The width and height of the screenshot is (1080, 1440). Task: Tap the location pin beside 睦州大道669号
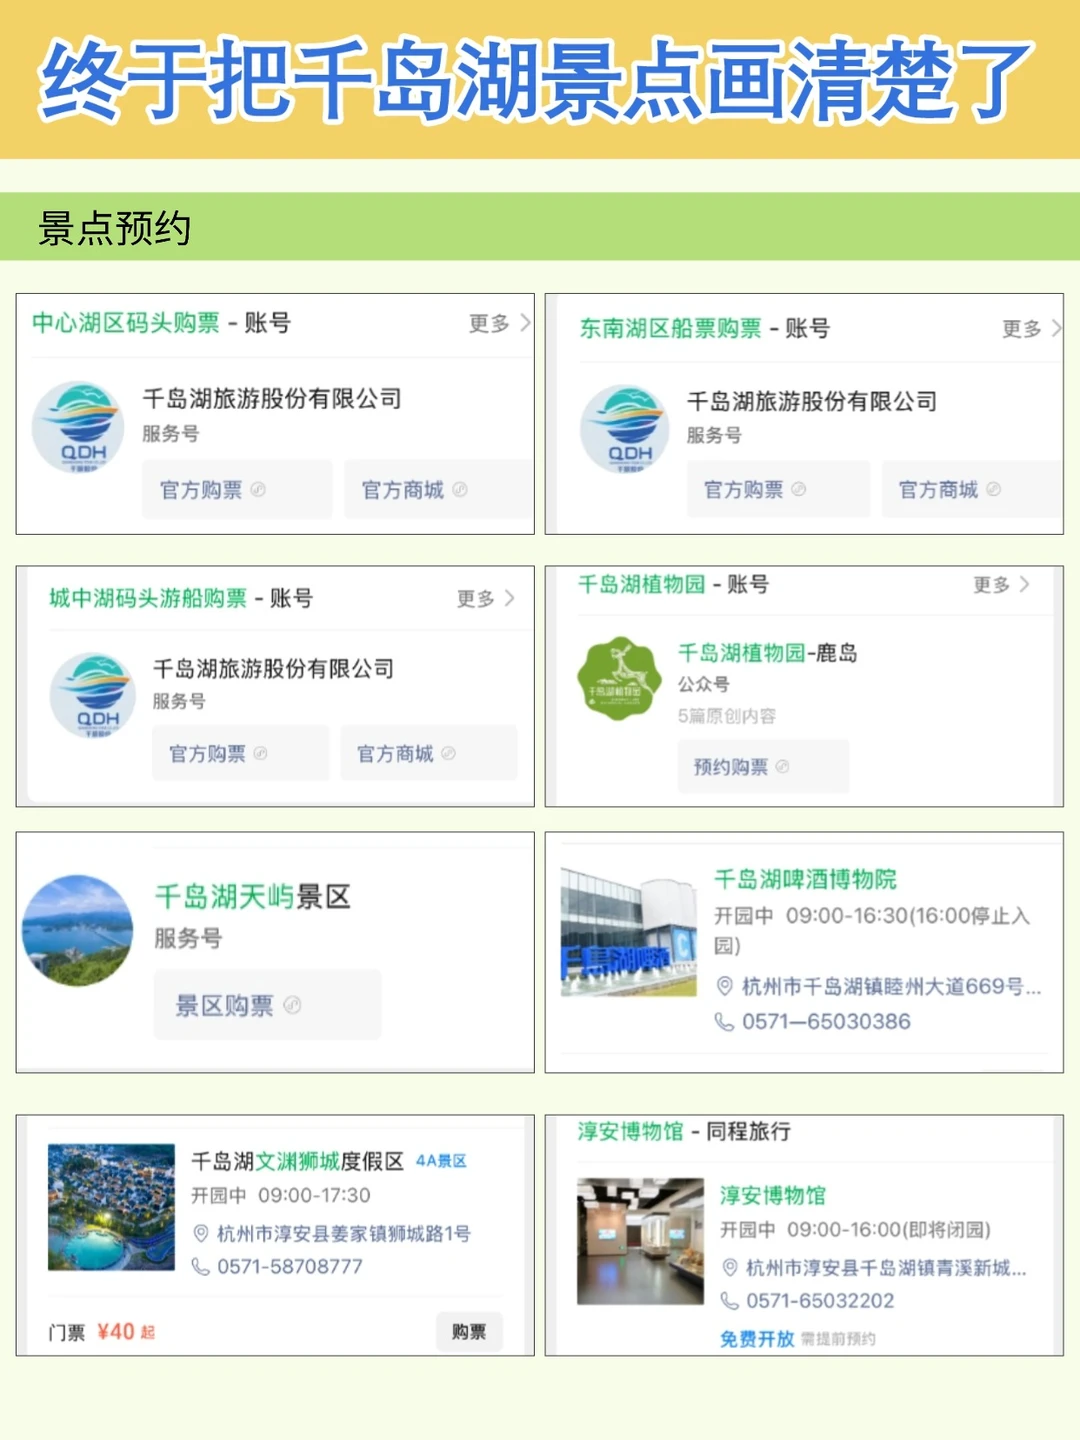[725, 986]
